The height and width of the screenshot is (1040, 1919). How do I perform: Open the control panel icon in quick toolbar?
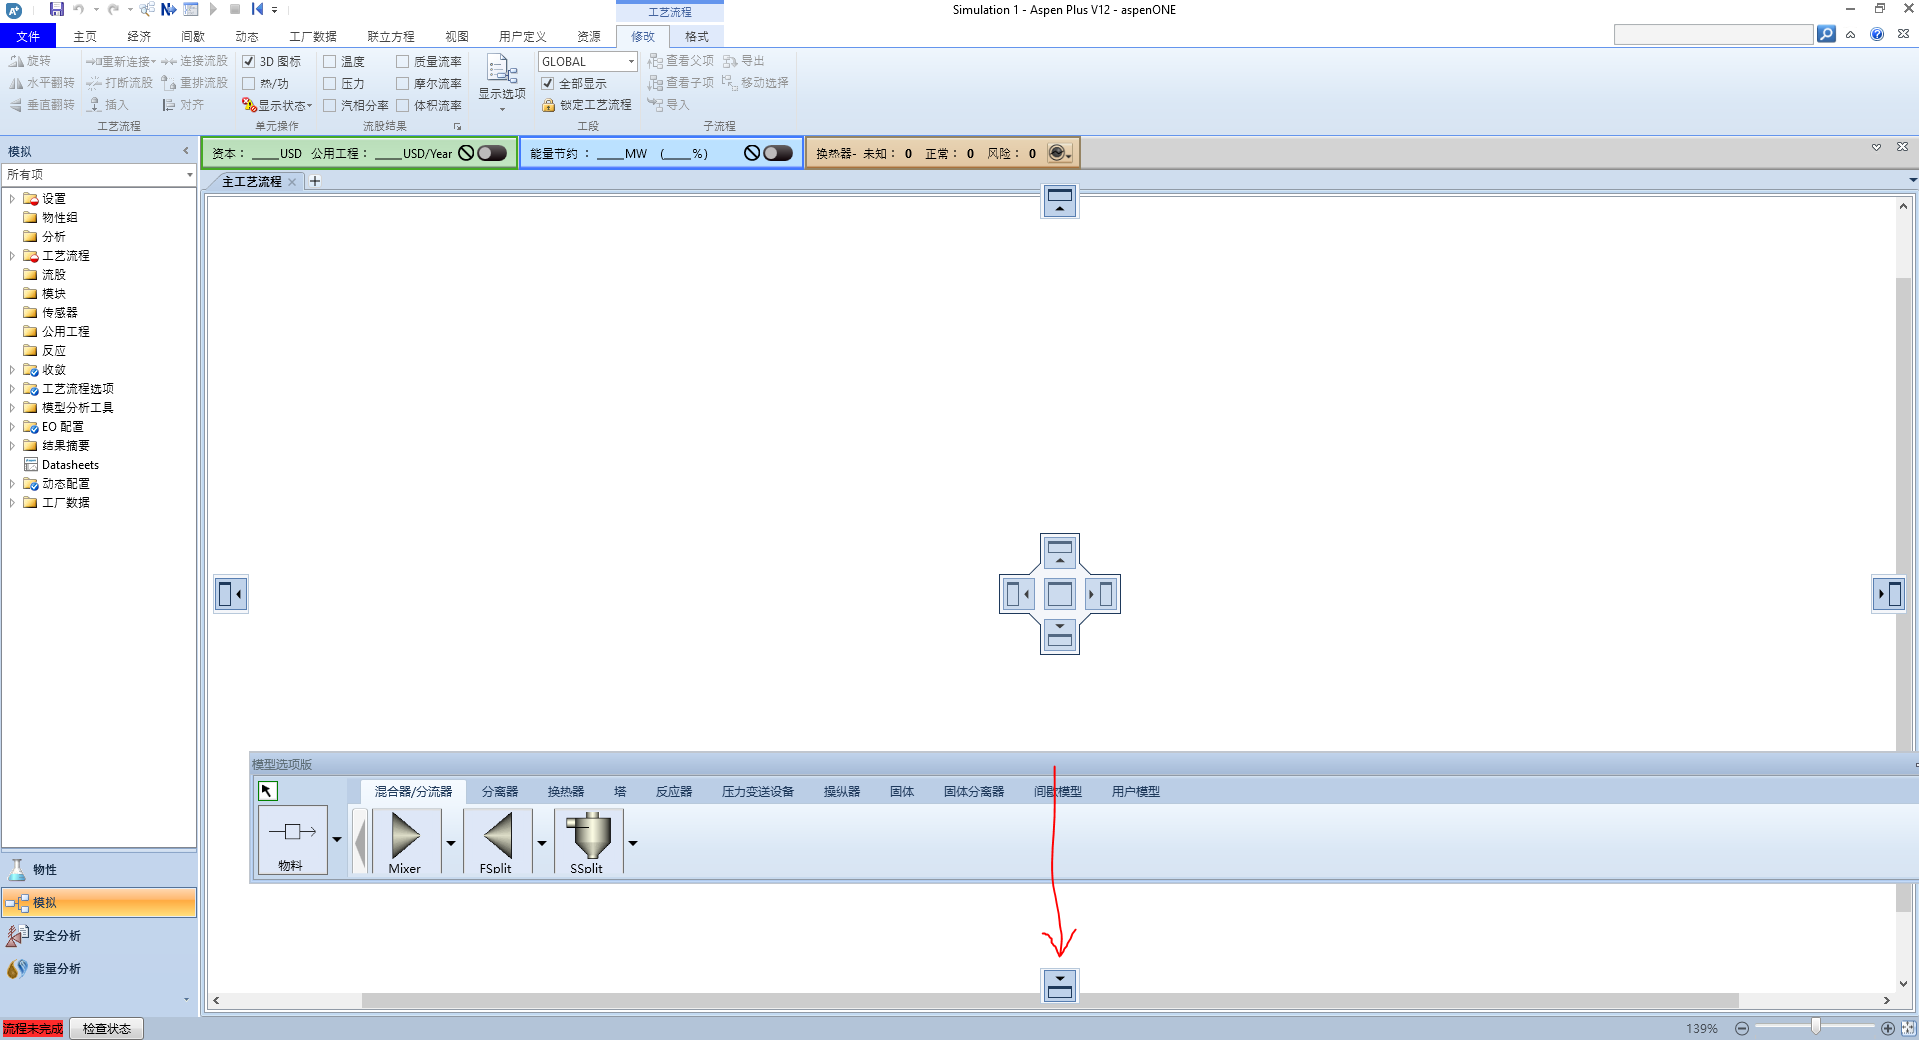pyautogui.click(x=190, y=9)
